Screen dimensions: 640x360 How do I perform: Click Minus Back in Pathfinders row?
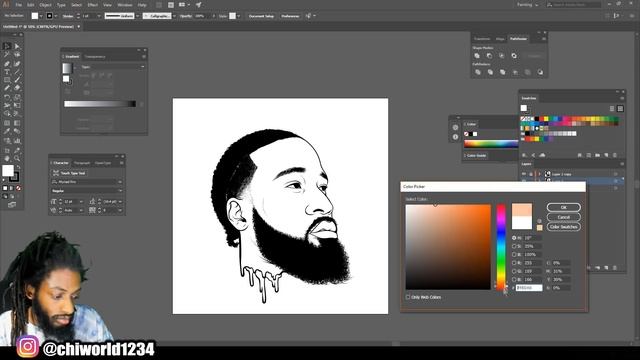(x=540, y=72)
